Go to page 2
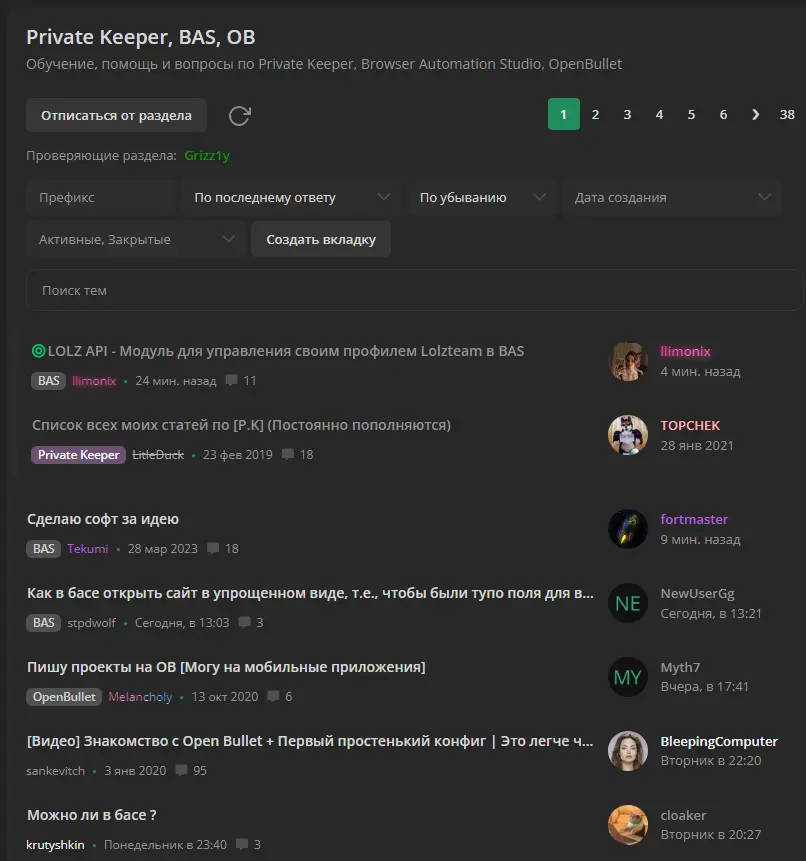This screenshot has height=861, width=806. click(595, 115)
